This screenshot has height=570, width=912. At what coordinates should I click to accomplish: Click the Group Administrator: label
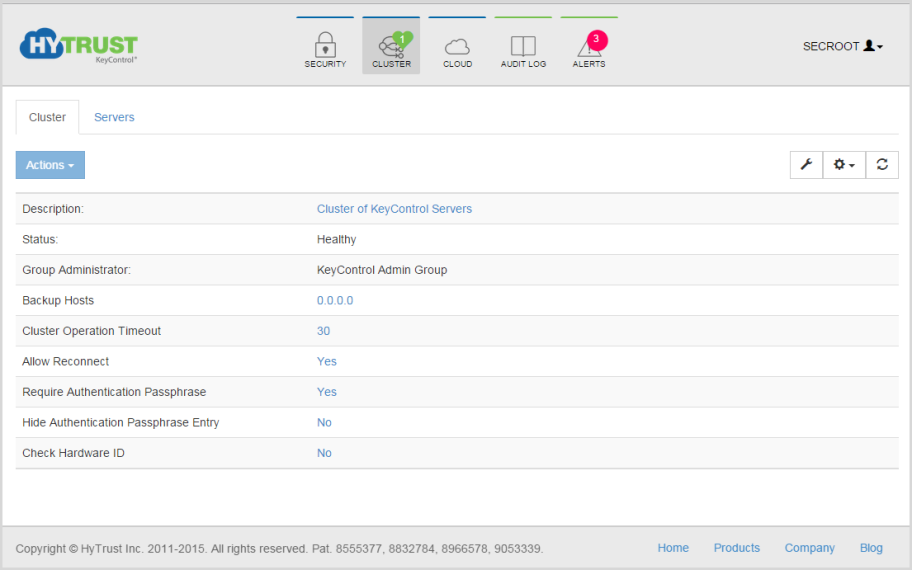tap(77, 270)
